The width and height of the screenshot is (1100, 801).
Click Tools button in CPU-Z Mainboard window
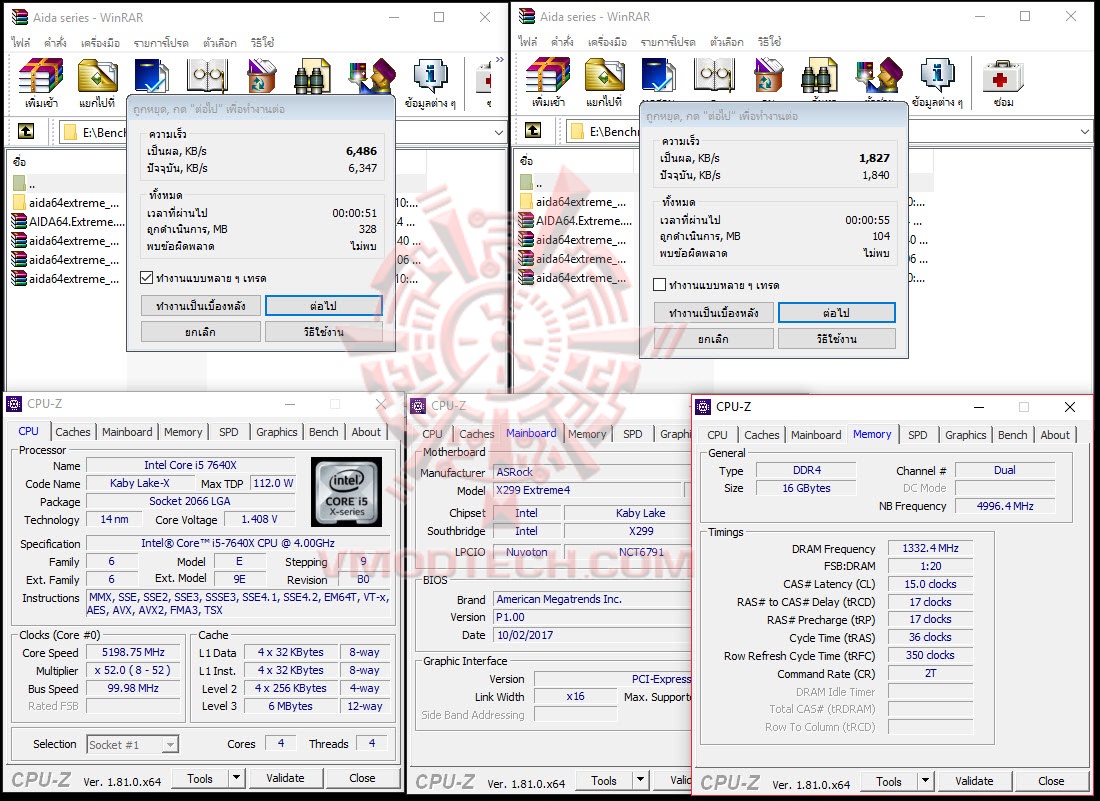[x=603, y=780]
